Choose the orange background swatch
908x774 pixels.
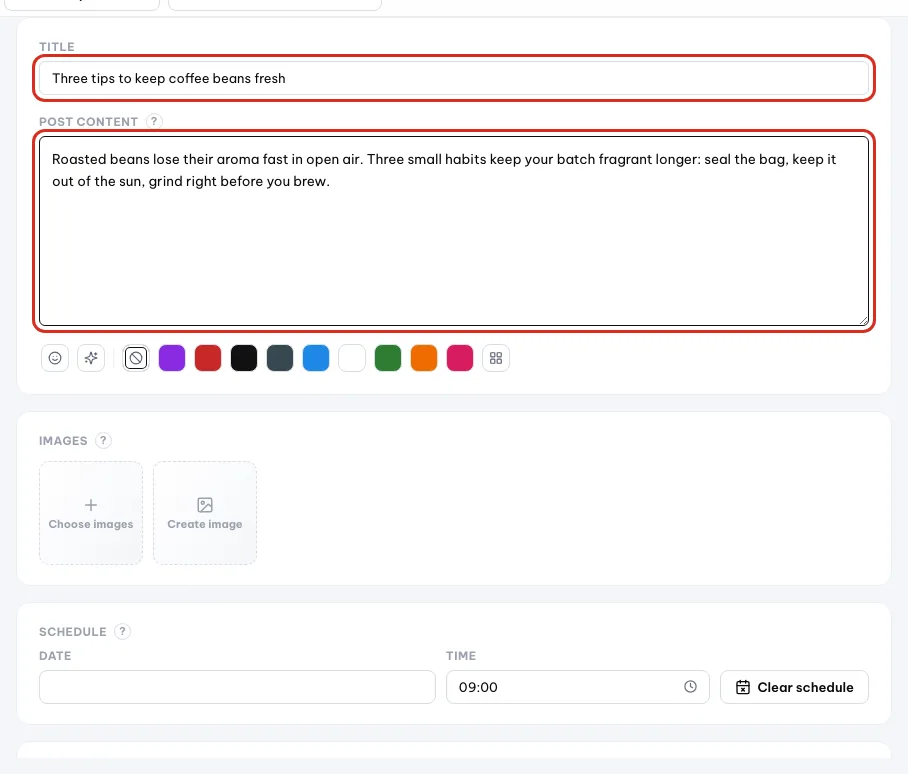[x=424, y=358]
